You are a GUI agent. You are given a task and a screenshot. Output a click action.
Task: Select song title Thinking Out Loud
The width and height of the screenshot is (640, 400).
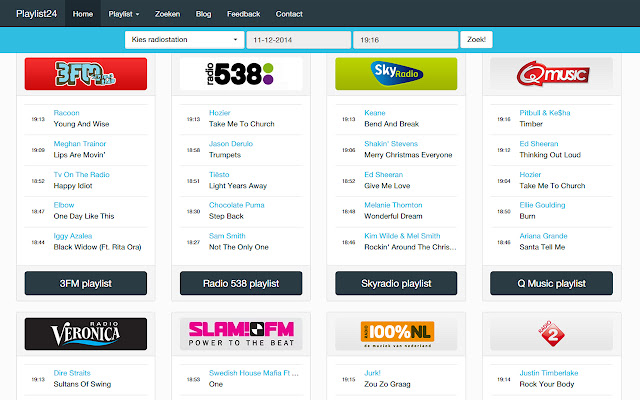[x=550, y=155]
